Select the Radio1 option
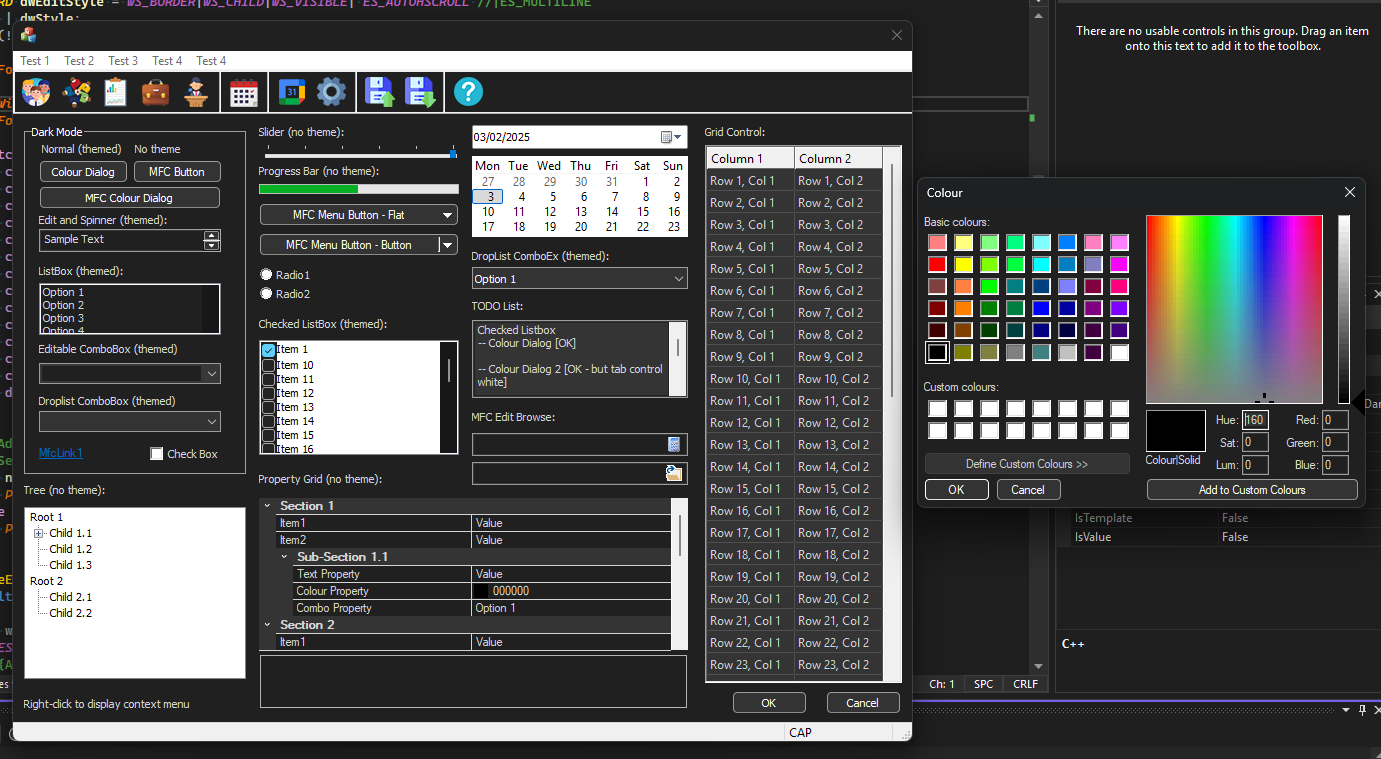The width and height of the screenshot is (1381, 759). coord(266,274)
